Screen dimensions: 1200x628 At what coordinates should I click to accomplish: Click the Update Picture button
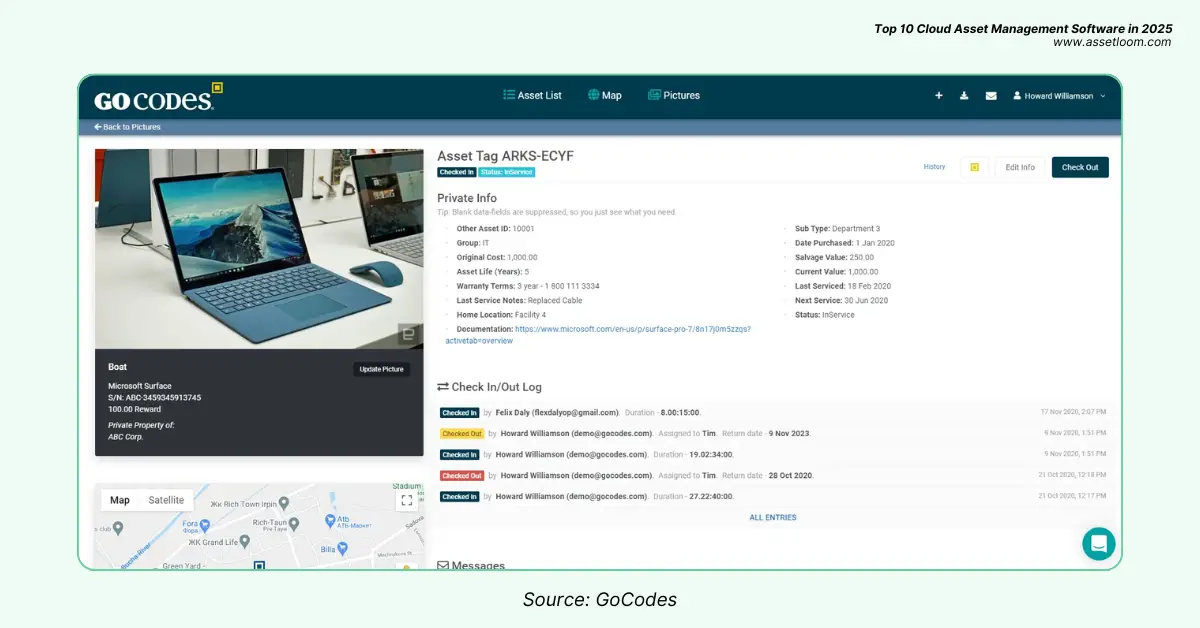[382, 369]
